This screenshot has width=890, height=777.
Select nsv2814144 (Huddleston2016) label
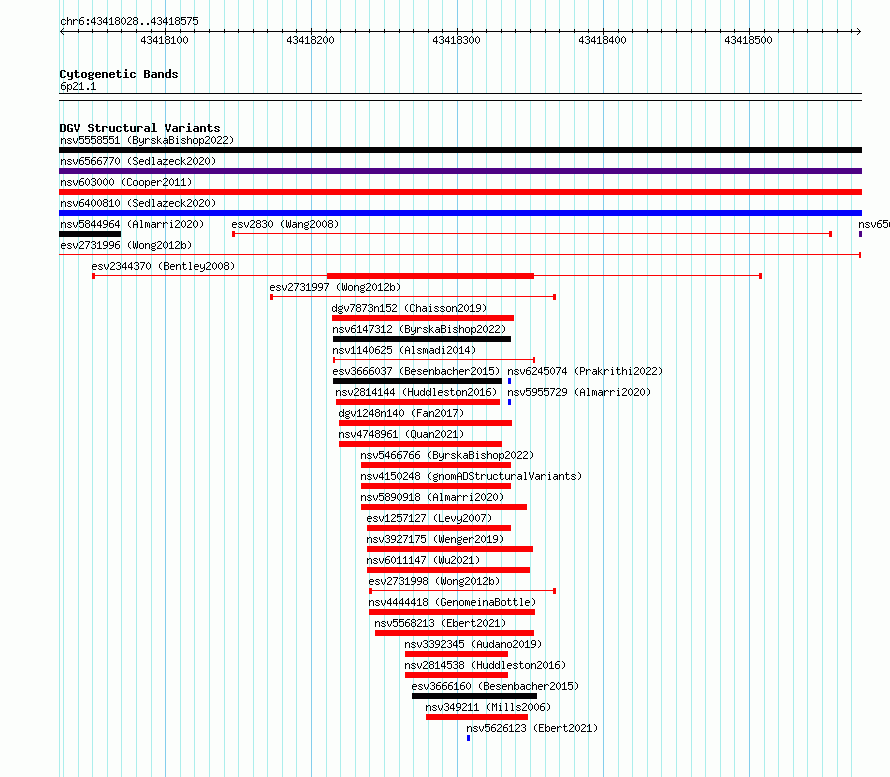point(416,392)
